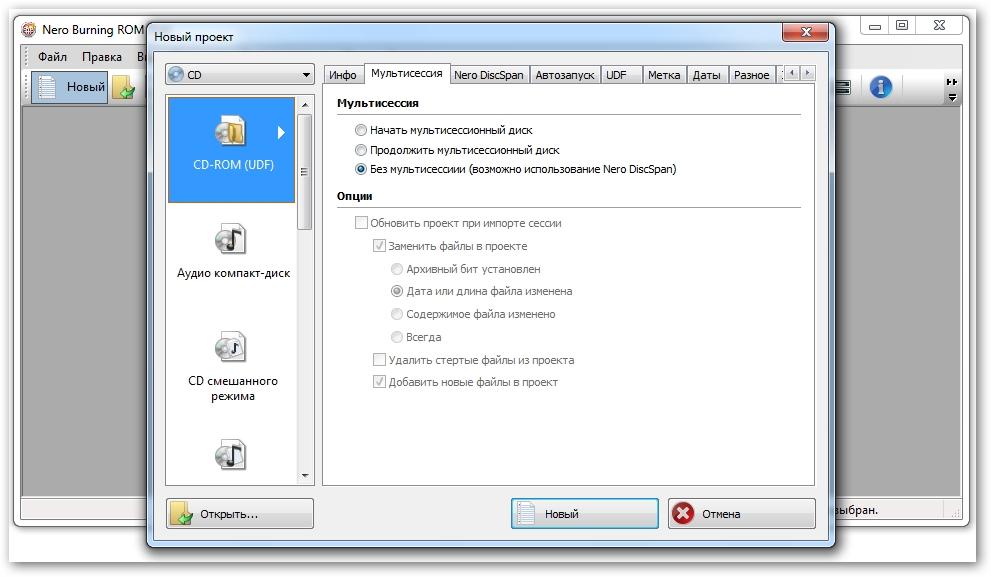991x577 pixels.
Task: Maximize the Nero Burning ROM window
Action: point(902,25)
